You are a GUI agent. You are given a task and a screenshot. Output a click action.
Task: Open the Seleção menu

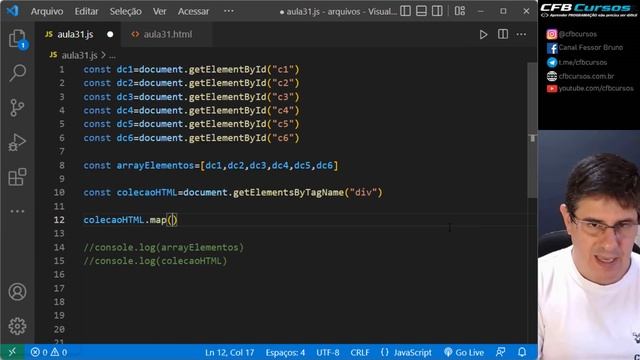pyautogui.click(x=125, y=11)
